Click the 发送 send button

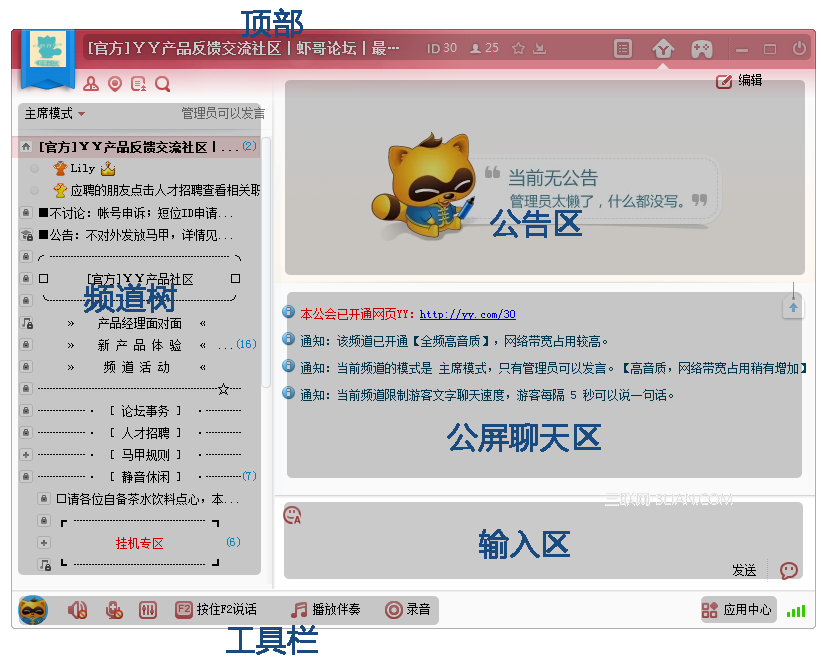tap(744, 570)
